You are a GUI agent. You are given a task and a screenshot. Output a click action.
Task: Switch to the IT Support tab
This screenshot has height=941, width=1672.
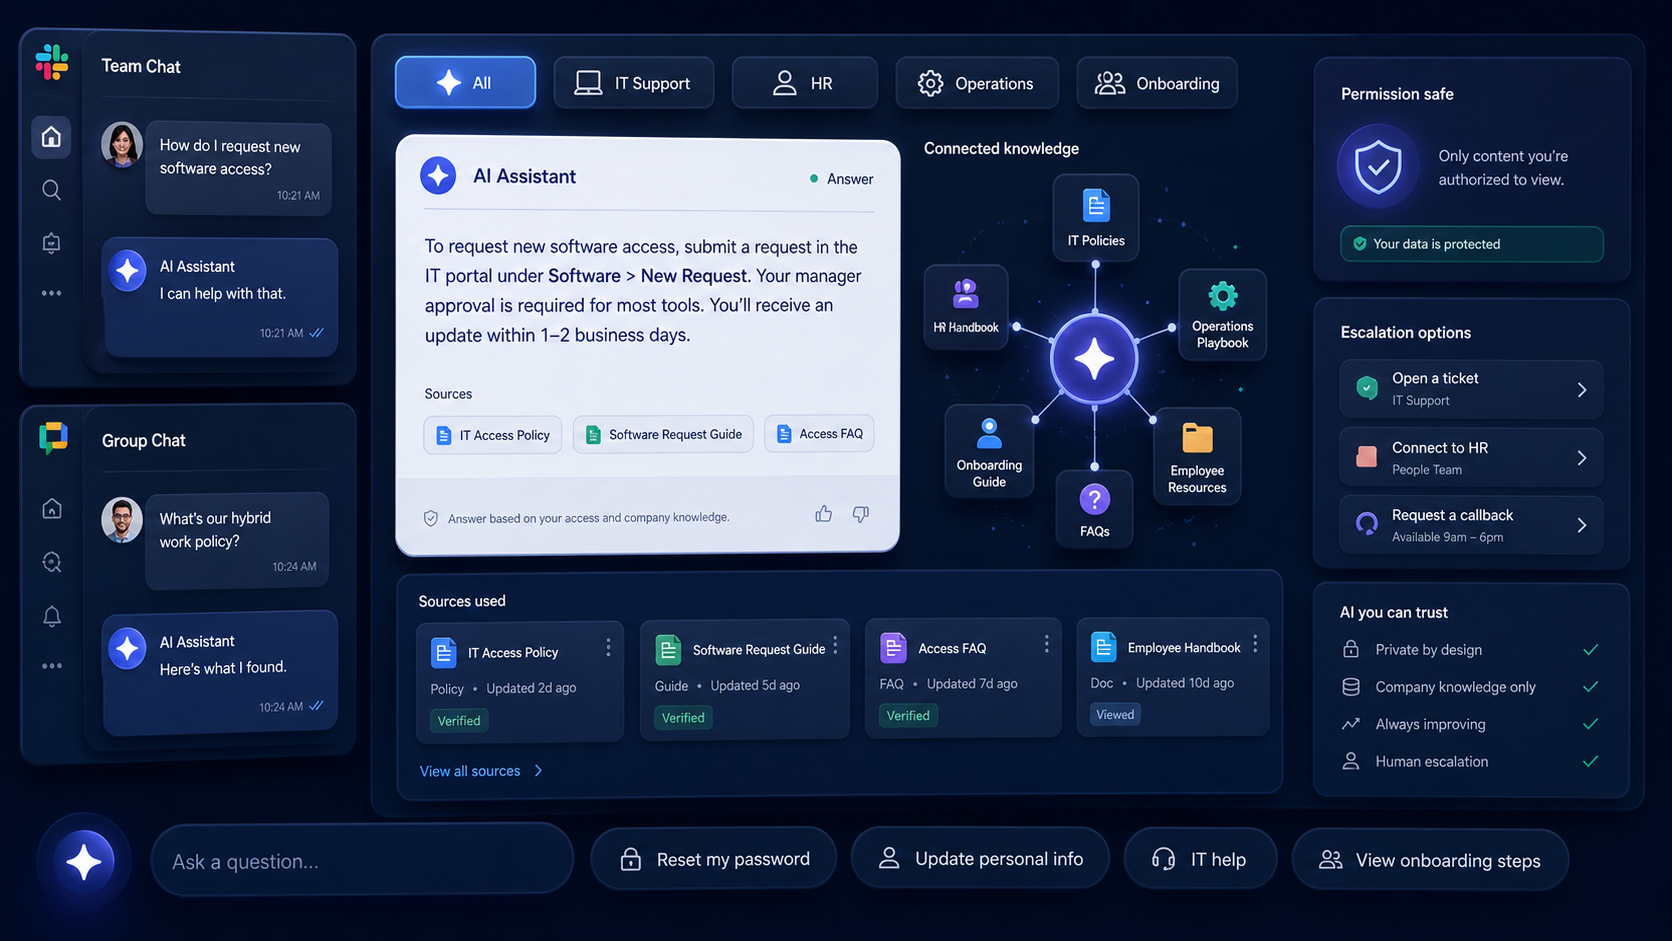[634, 83]
